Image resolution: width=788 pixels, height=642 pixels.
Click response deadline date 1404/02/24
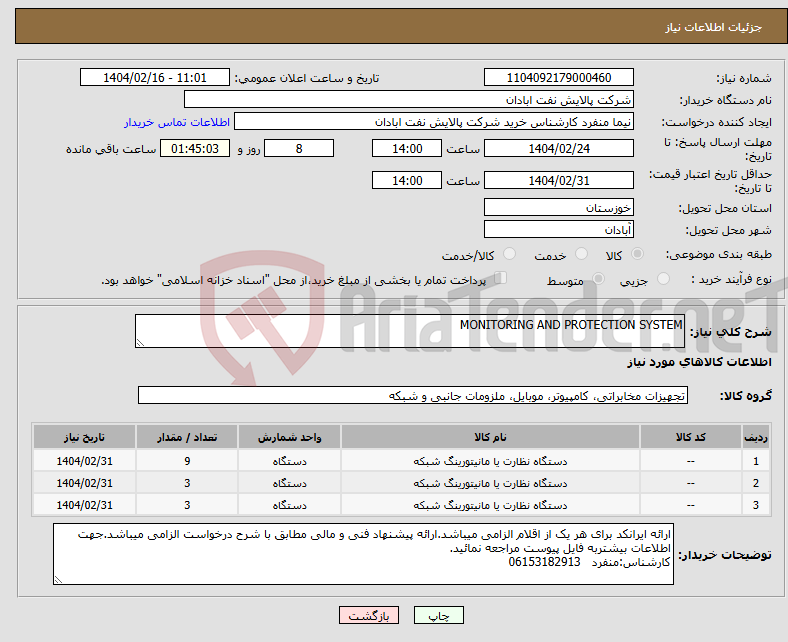[559, 148]
